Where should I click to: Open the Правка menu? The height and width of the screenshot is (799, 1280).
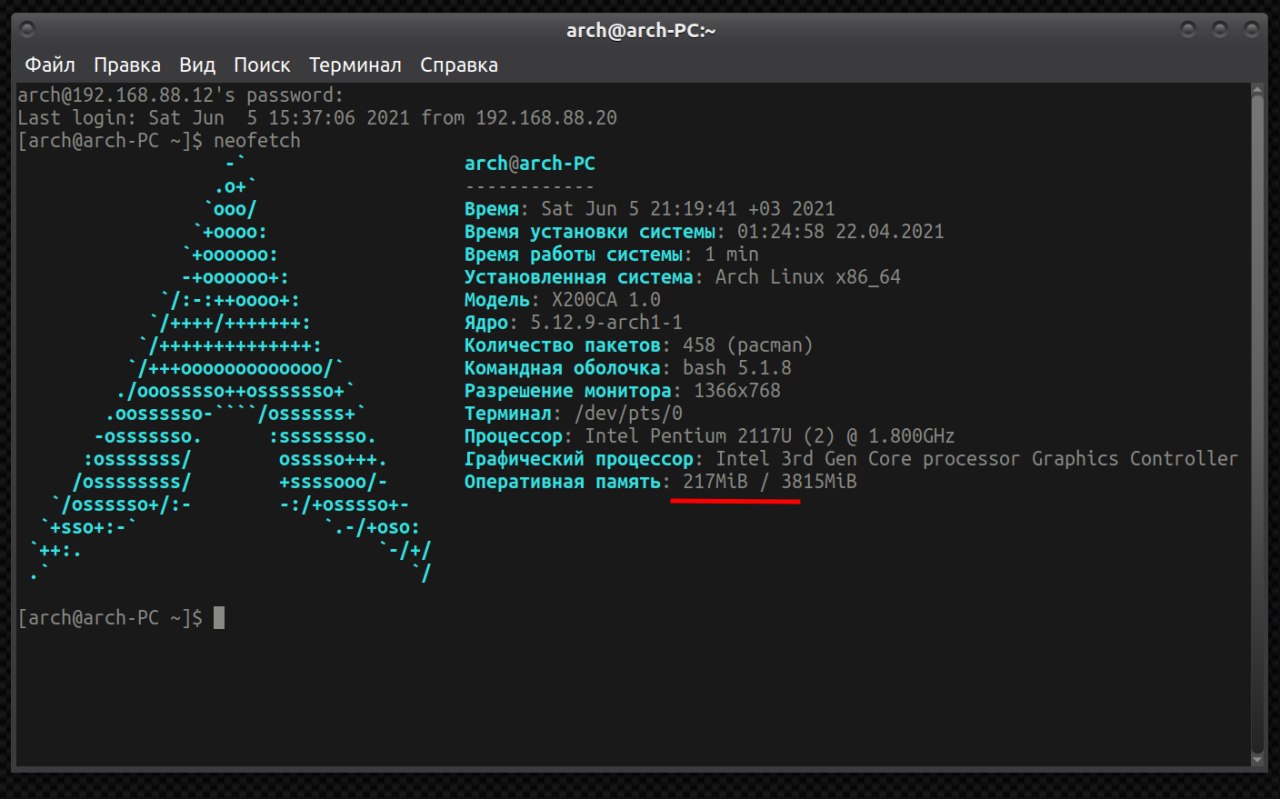point(127,65)
